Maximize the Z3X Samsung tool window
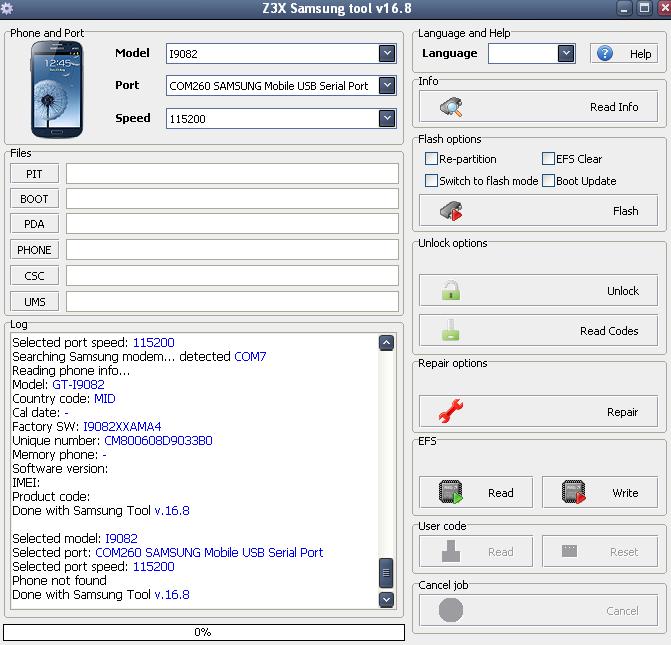 pyautogui.click(x=644, y=8)
